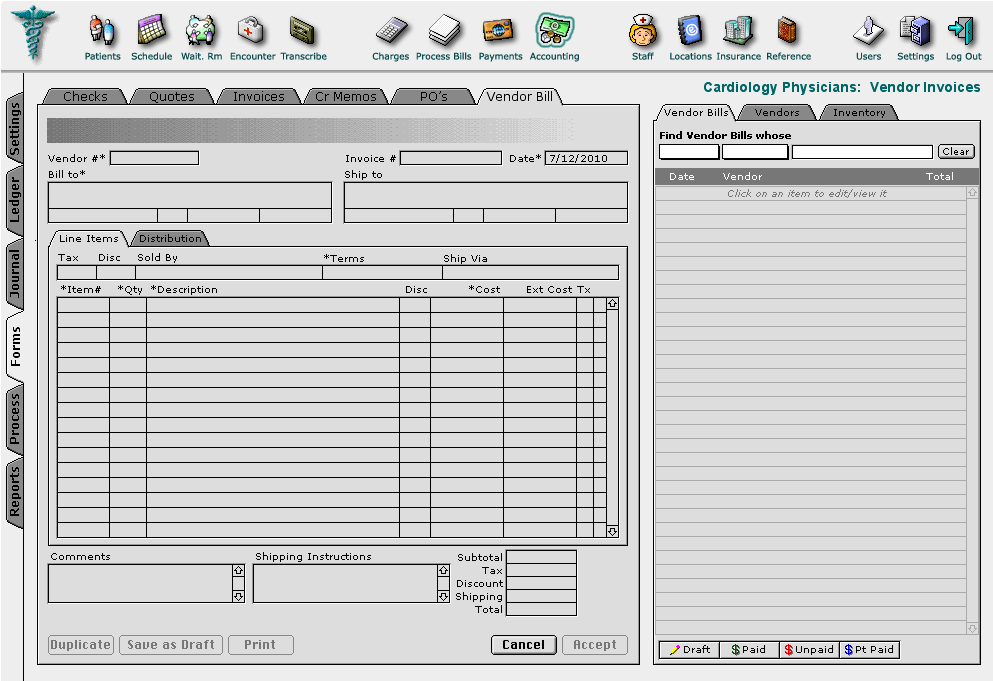The height and width of the screenshot is (681, 993).
Task: Open the vertical Ledger side tab
Action: [x=15, y=200]
